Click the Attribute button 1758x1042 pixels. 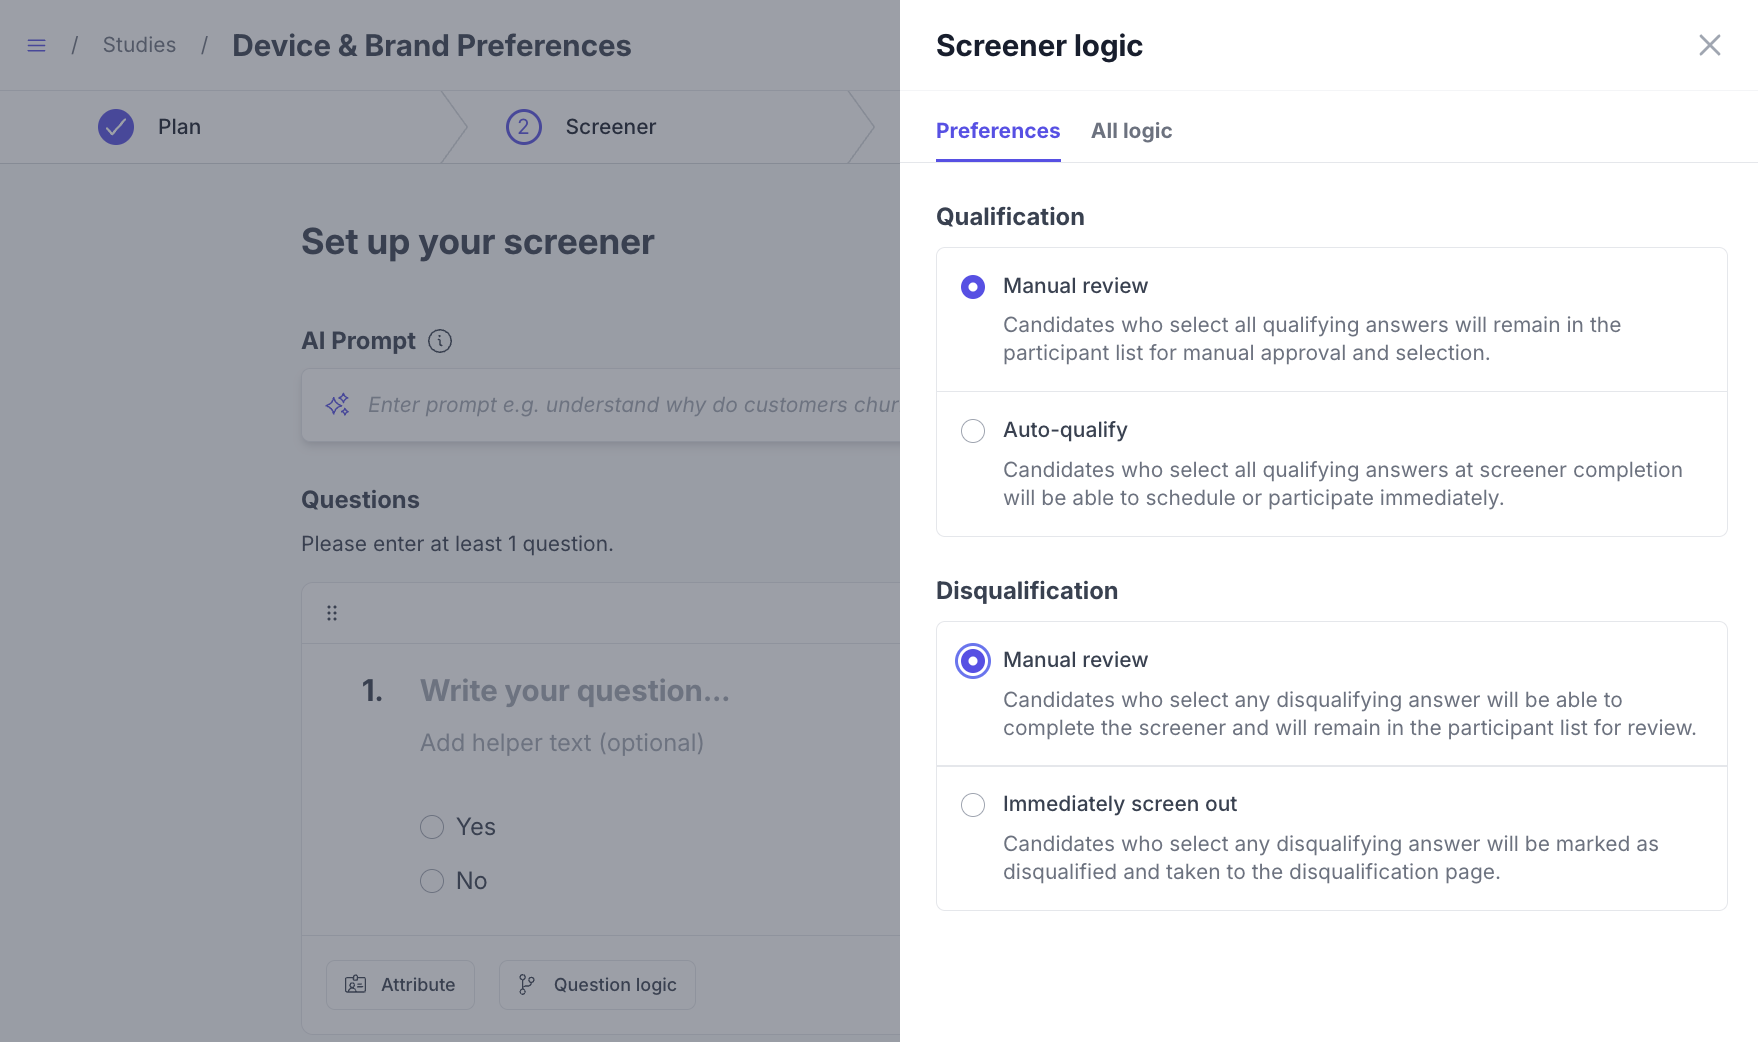point(400,985)
